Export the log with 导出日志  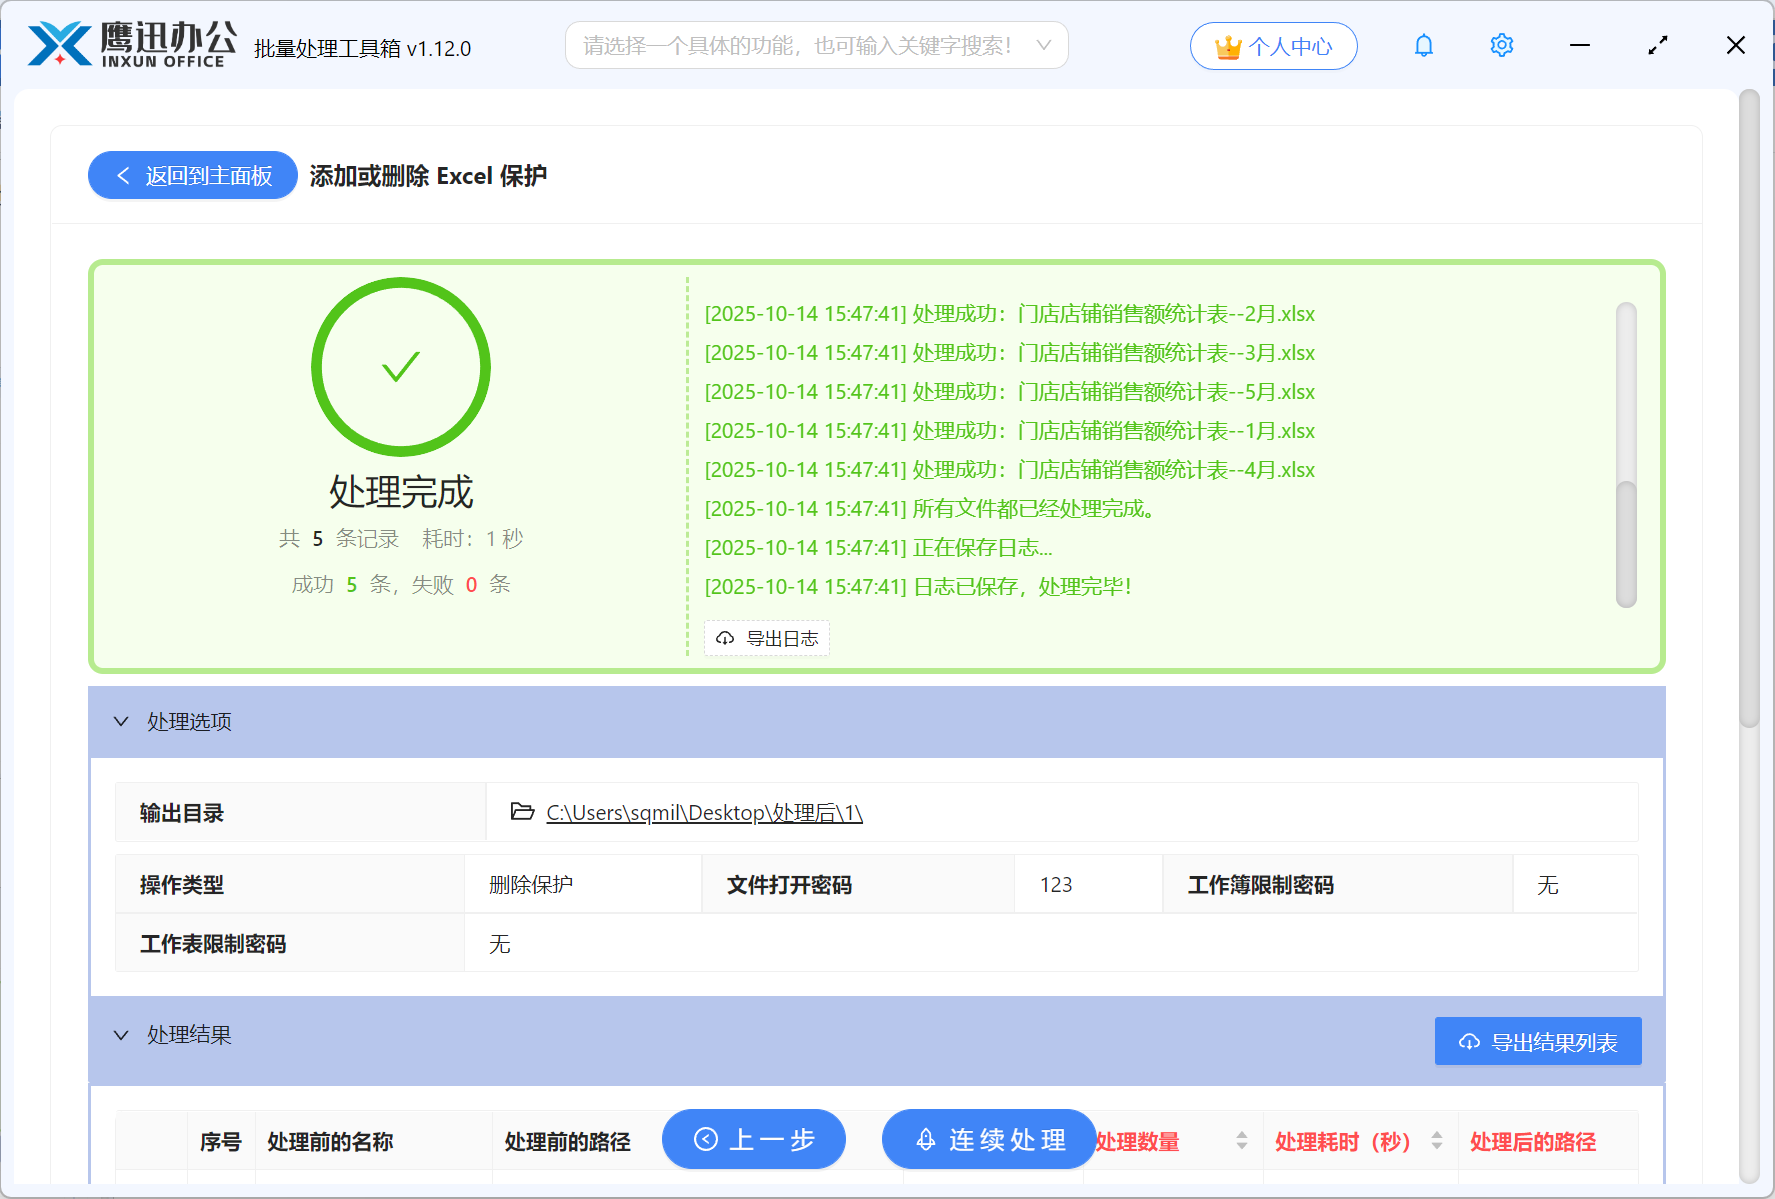[x=767, y=639]
